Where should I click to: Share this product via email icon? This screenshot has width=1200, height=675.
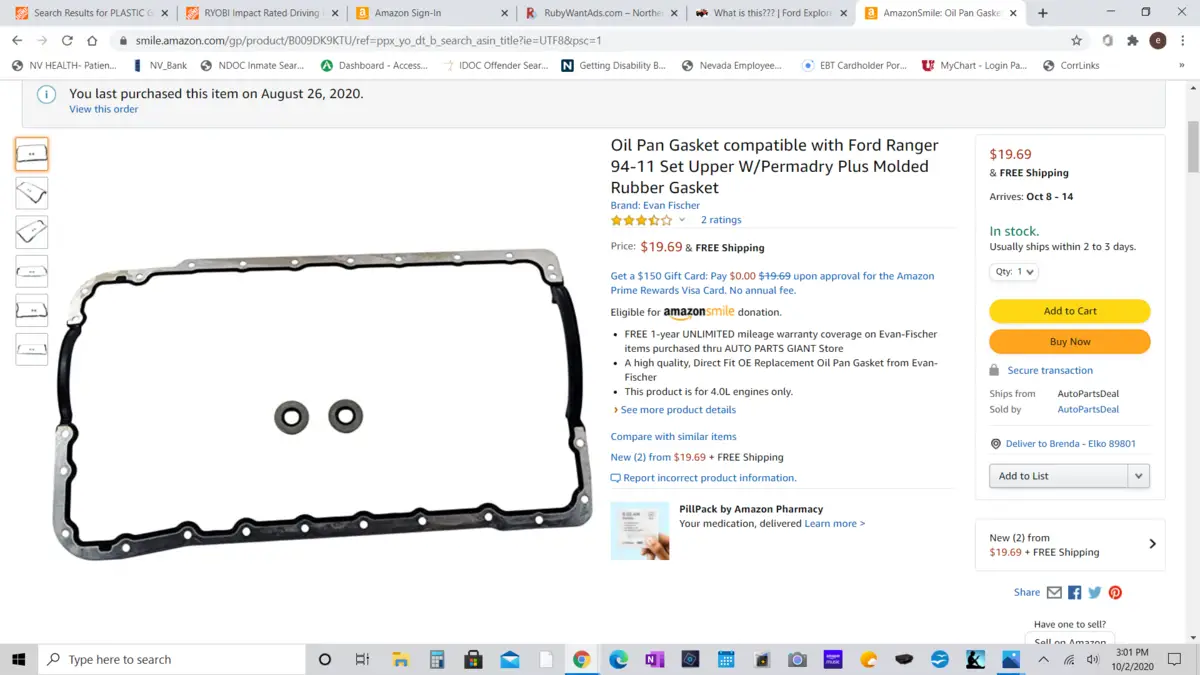1054,592
